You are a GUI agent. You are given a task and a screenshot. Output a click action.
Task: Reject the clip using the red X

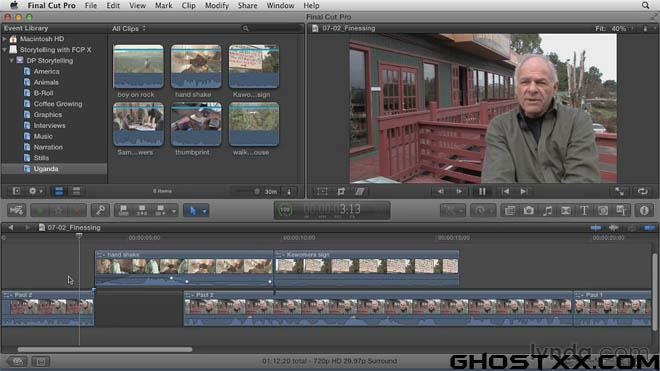(77, 210)
